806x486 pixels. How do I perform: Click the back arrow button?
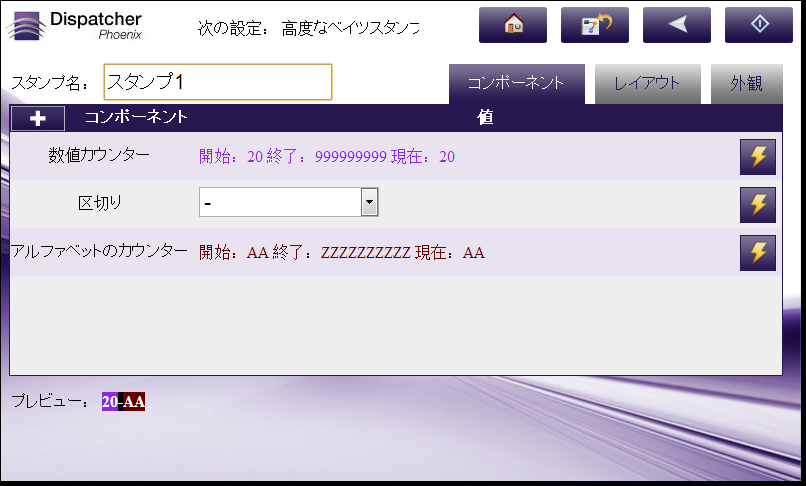(676, 25)
